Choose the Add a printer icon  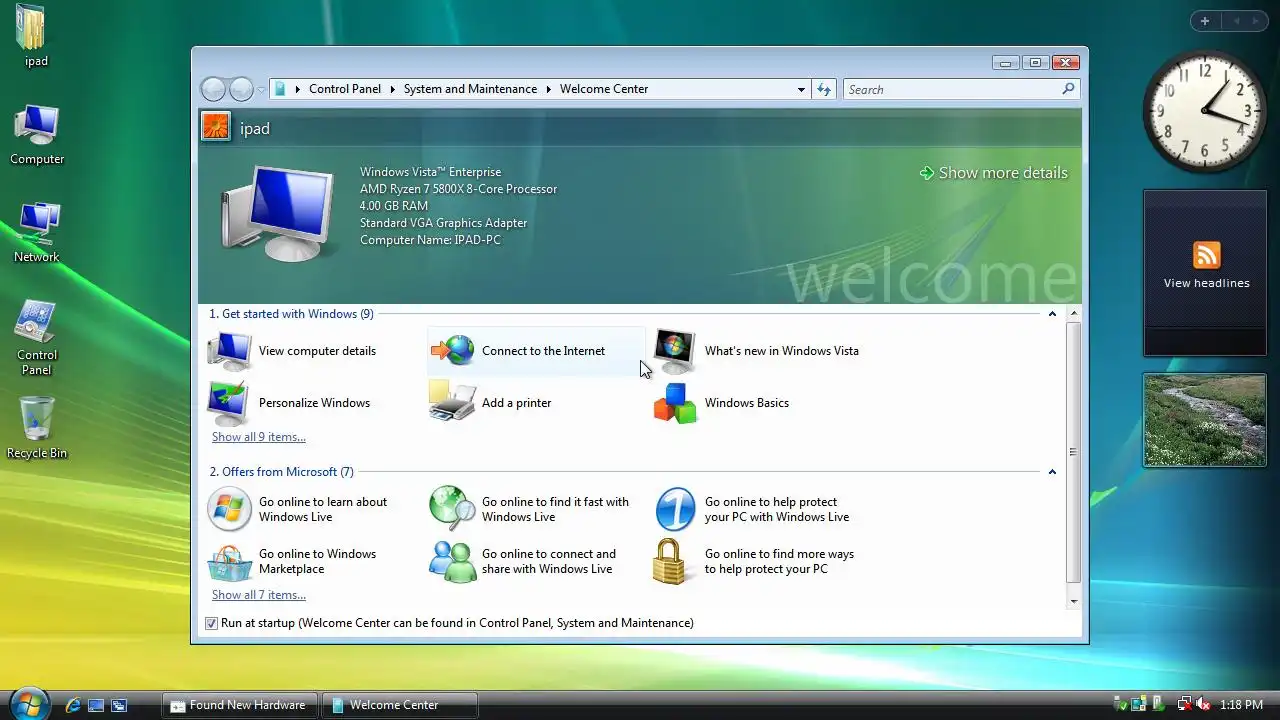(453, 403)
